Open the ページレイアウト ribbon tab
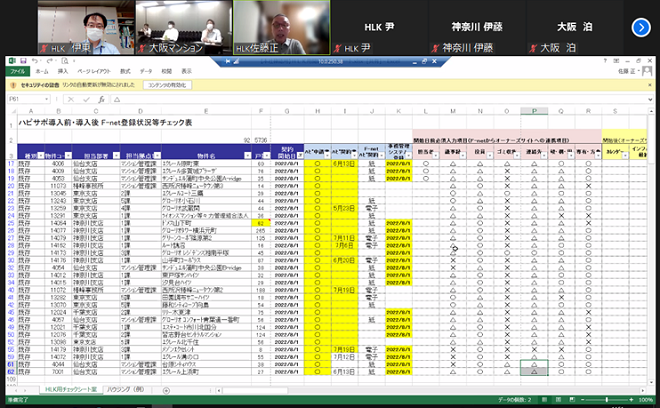The height and width of the screenshot is (408, 660). [94, 71]
